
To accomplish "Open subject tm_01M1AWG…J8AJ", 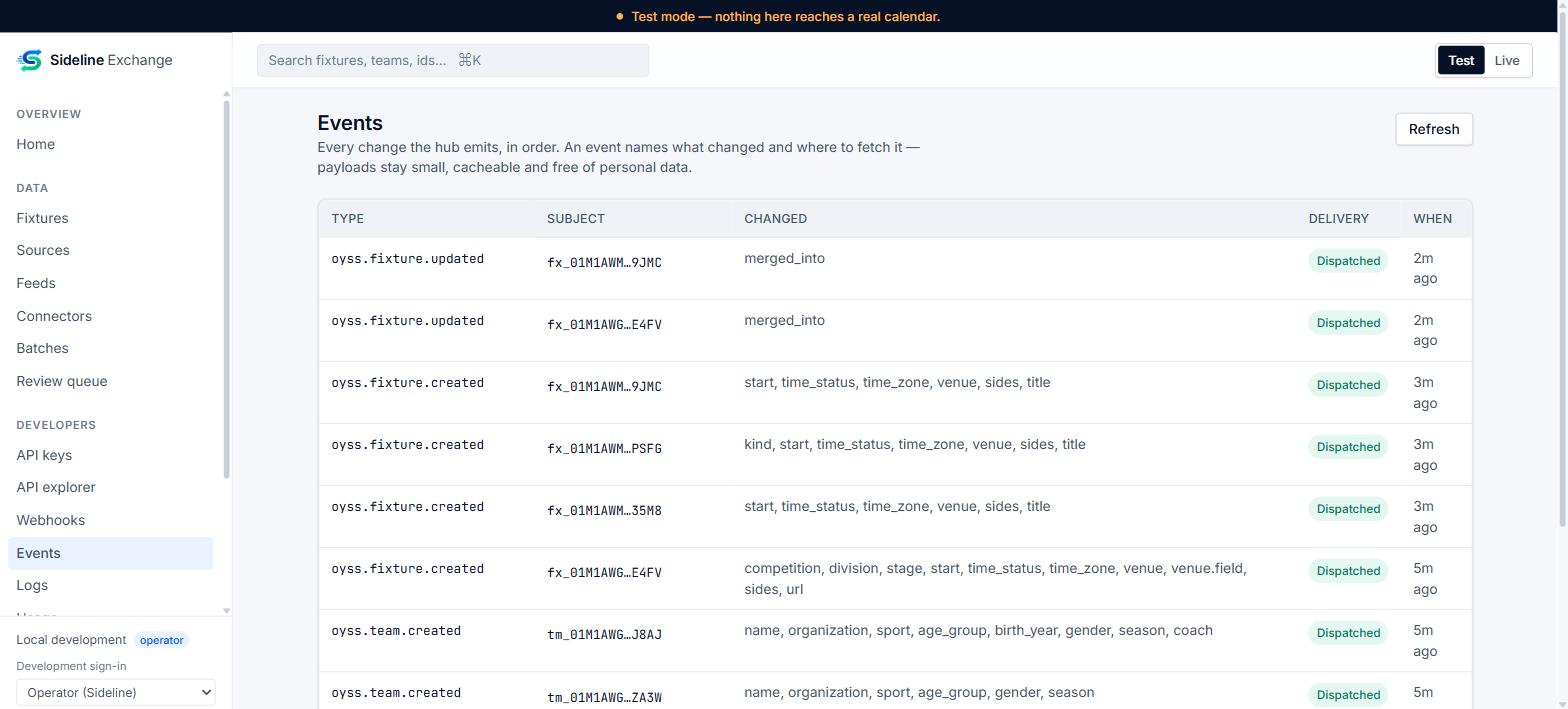I will point(604,634).
